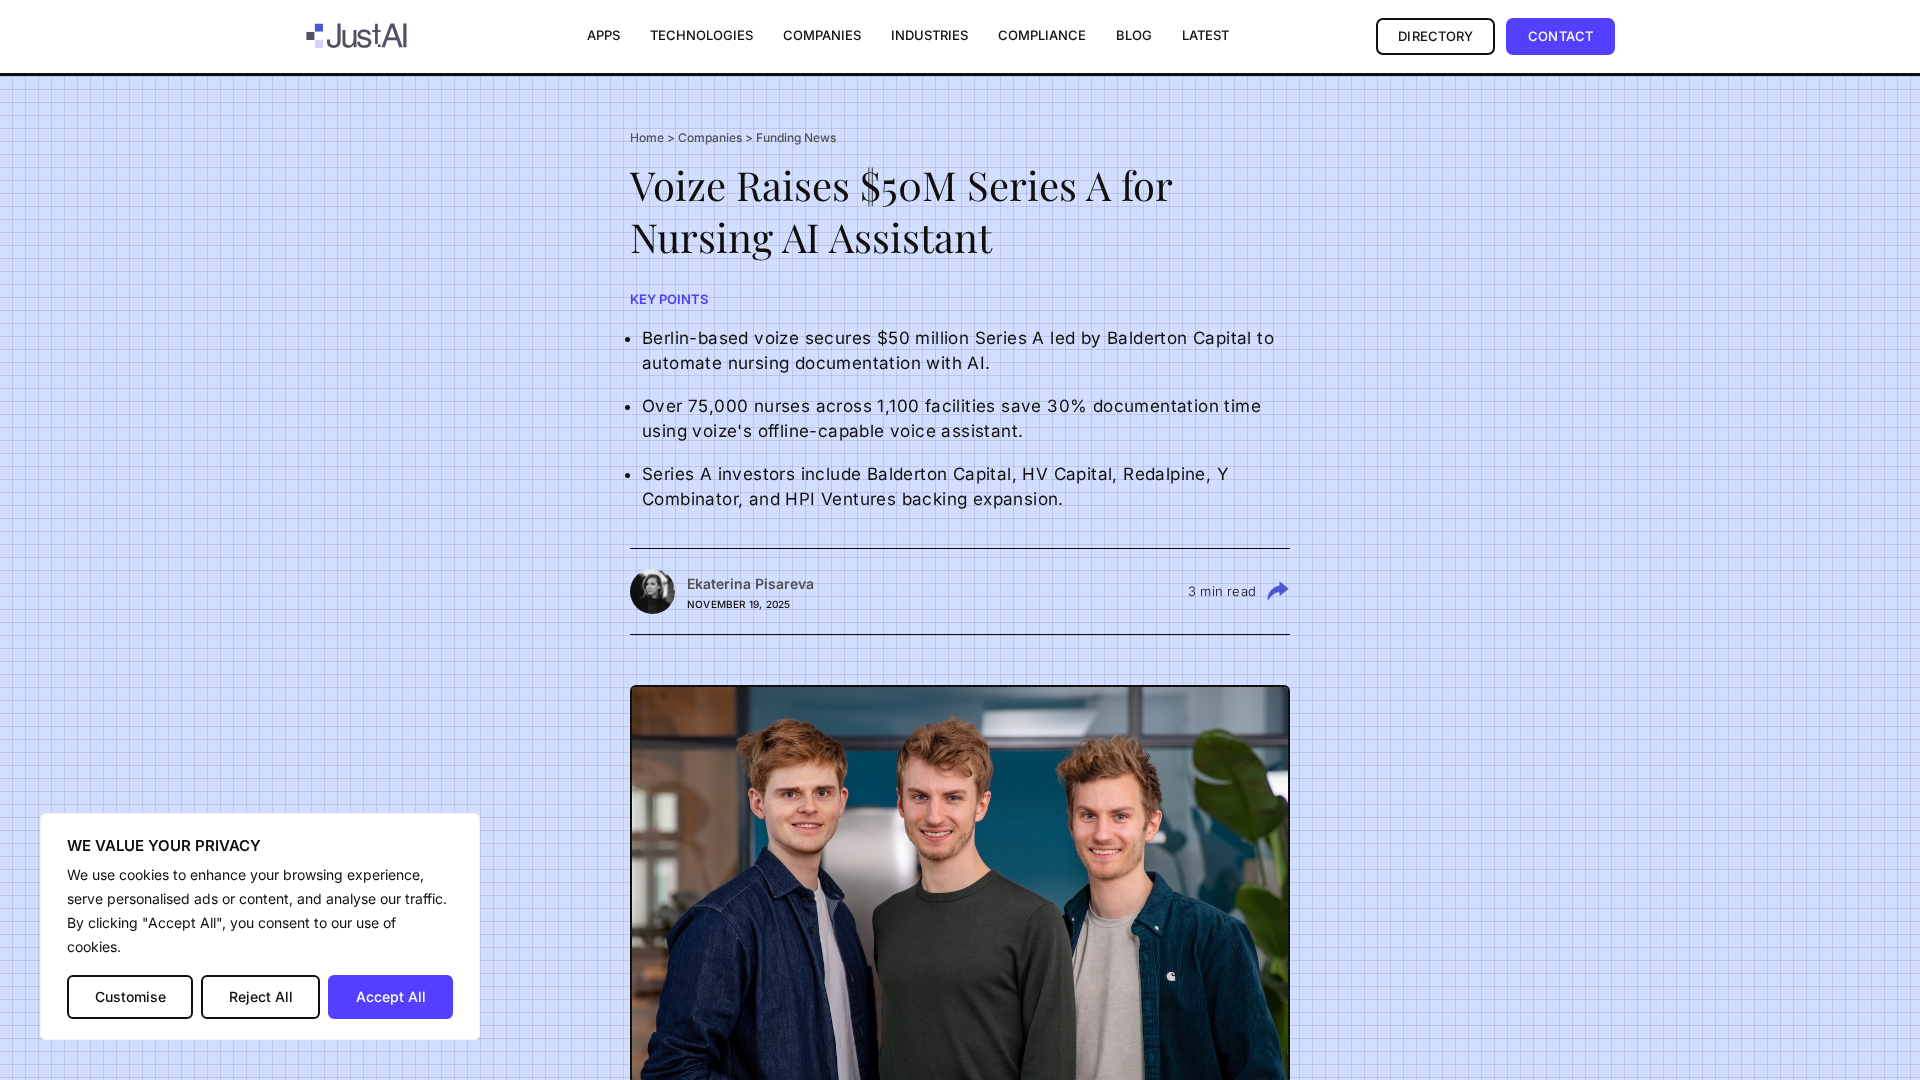This screenshot has width=1920, height=1080.
Task: Click author name Ekaterina Pisareva
Action: click(x=750, y=584)
